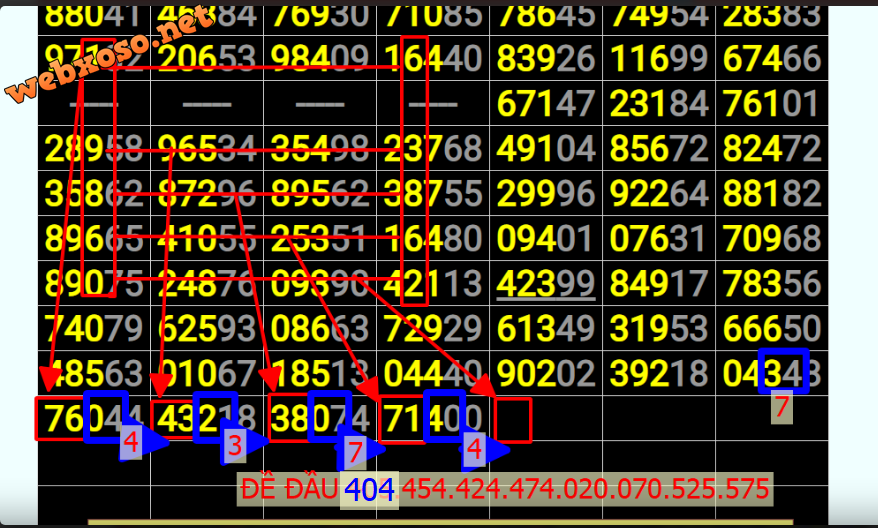Viewport: 878px width, 528px height.
Task: Click the cell showing 01067
Action: click(207, 373)
